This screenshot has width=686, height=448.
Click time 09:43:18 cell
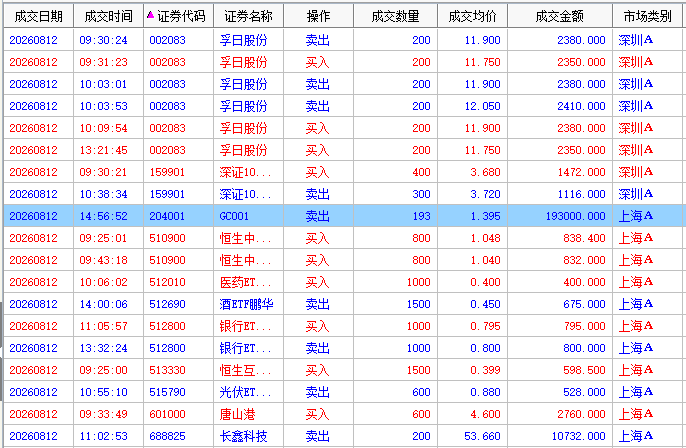tap(103, 260)
